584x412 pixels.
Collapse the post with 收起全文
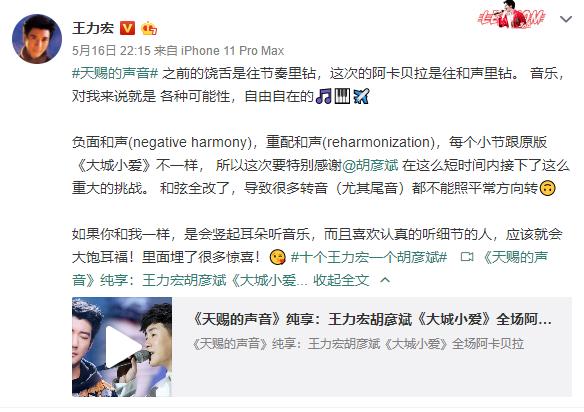(x=341, y=280)
